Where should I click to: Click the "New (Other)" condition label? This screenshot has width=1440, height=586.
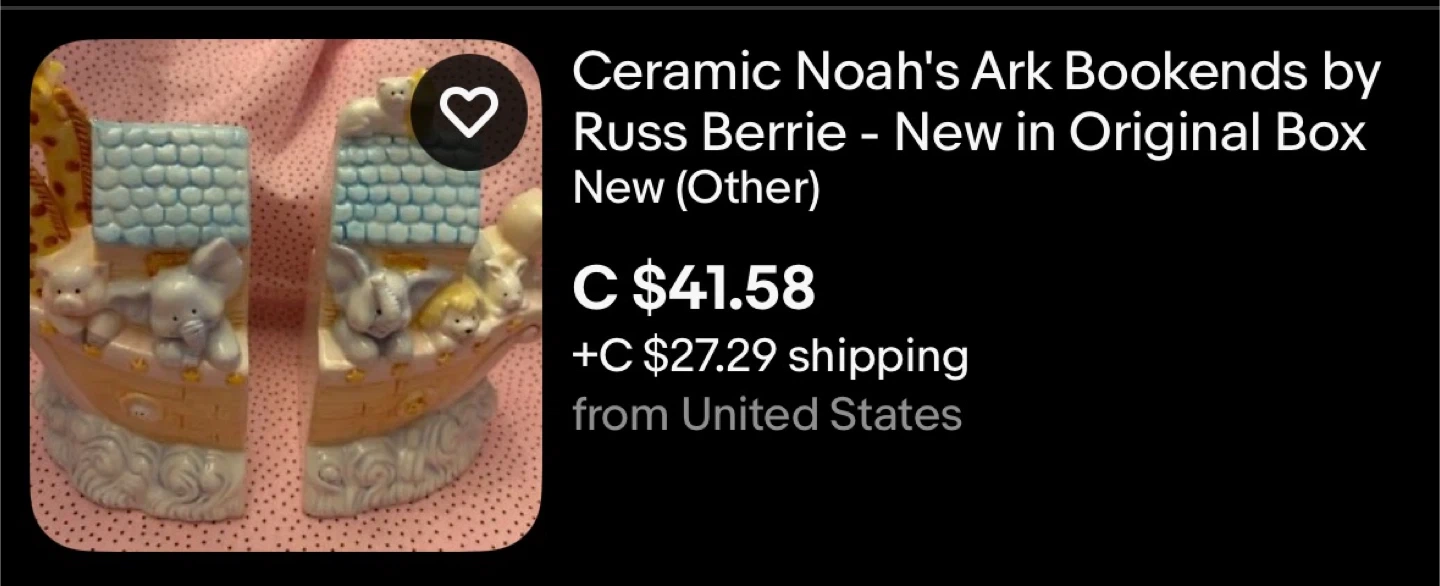[x=696, y=188]
